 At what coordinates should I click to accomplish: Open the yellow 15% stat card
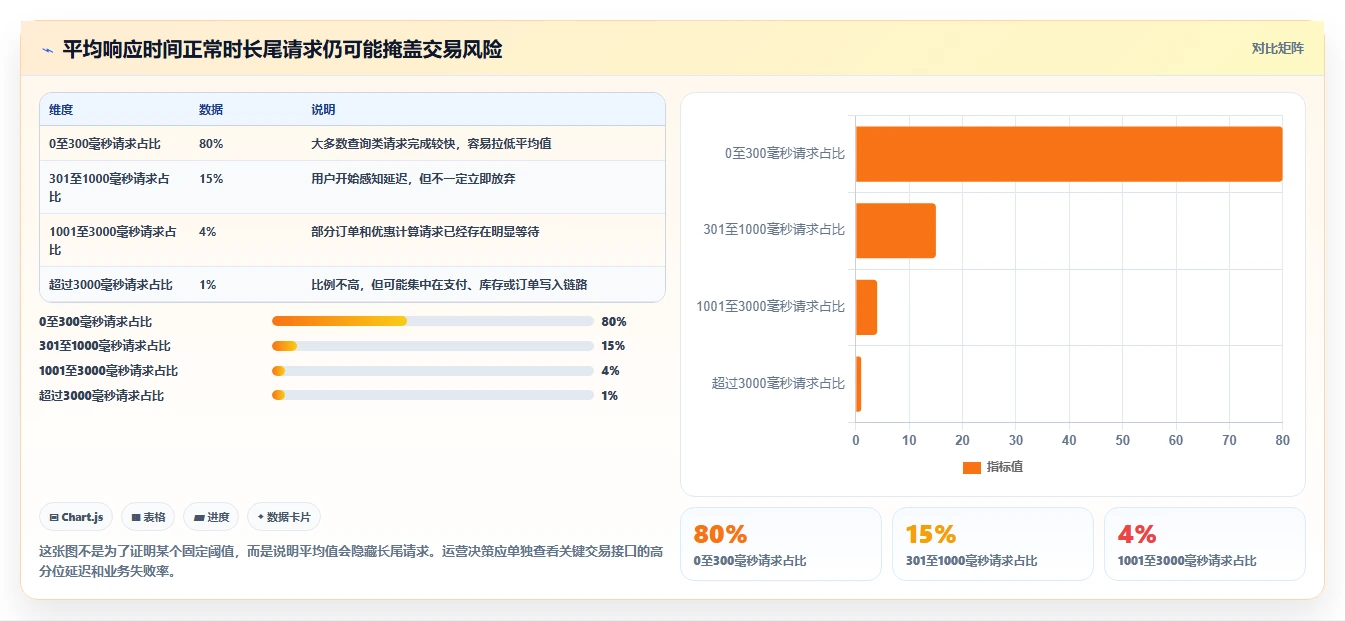tap(993, 544)
